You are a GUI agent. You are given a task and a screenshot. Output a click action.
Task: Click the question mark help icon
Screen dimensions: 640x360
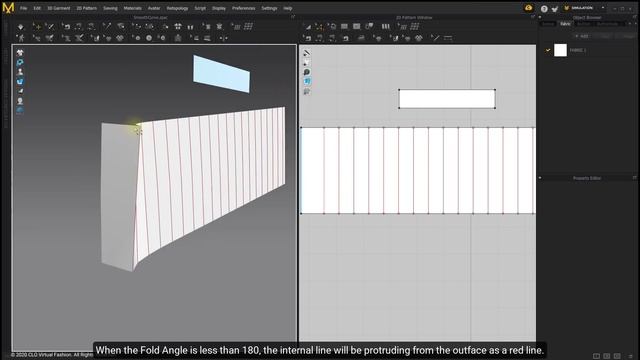tap(544, 8)
